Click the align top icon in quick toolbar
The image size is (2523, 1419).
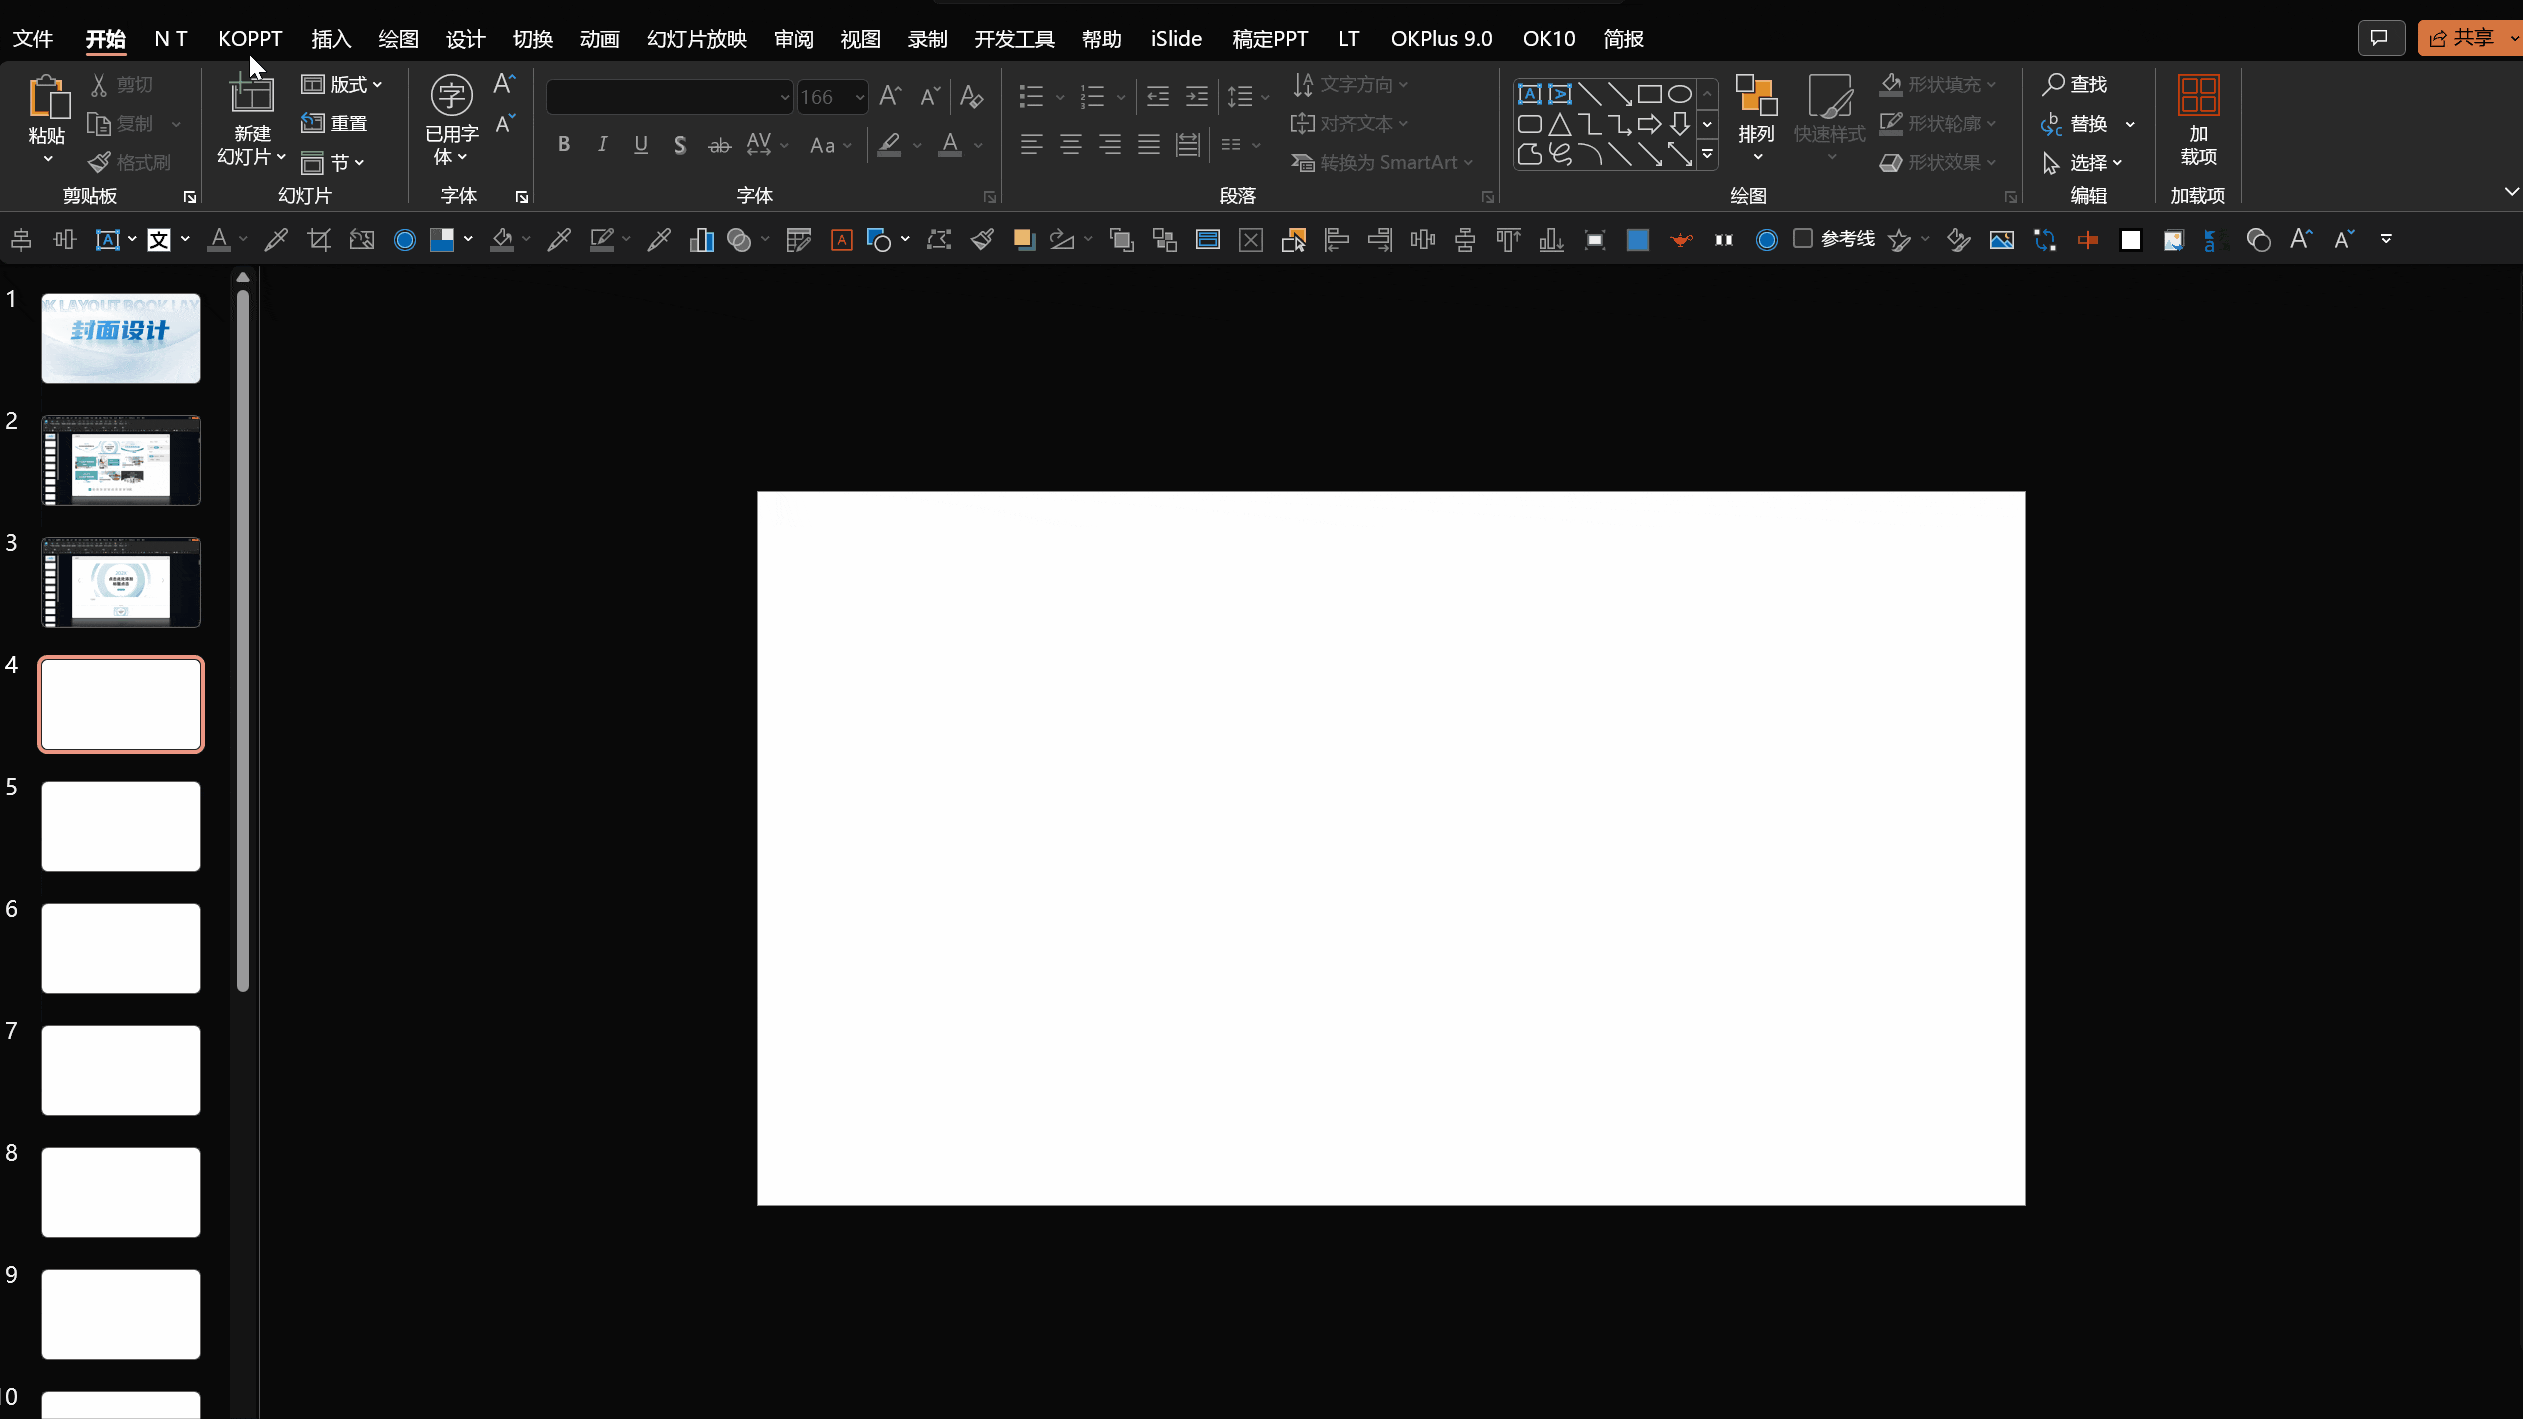coord(1508,239)
